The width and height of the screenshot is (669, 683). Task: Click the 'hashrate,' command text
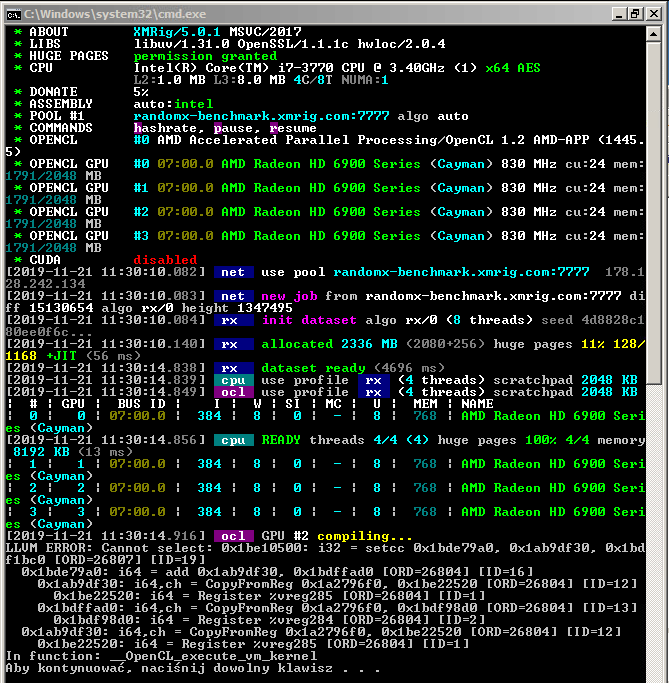tap(169, 128)
